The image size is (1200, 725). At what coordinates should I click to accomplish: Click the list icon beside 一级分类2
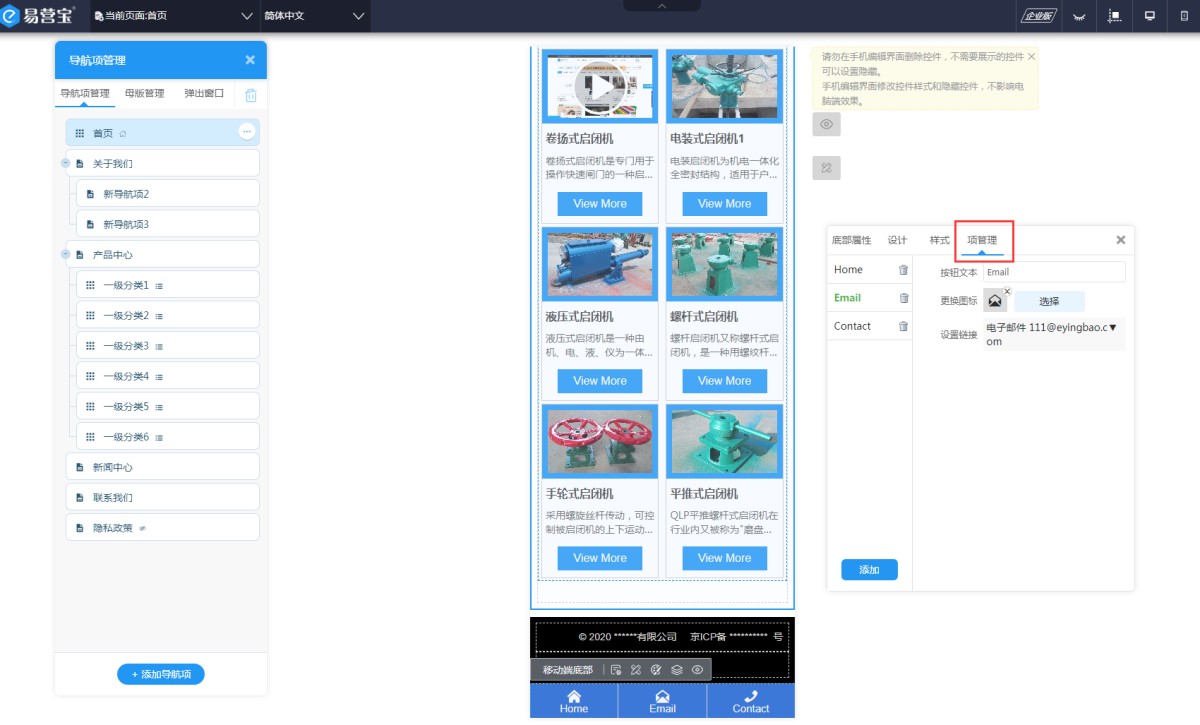point(159,316)
